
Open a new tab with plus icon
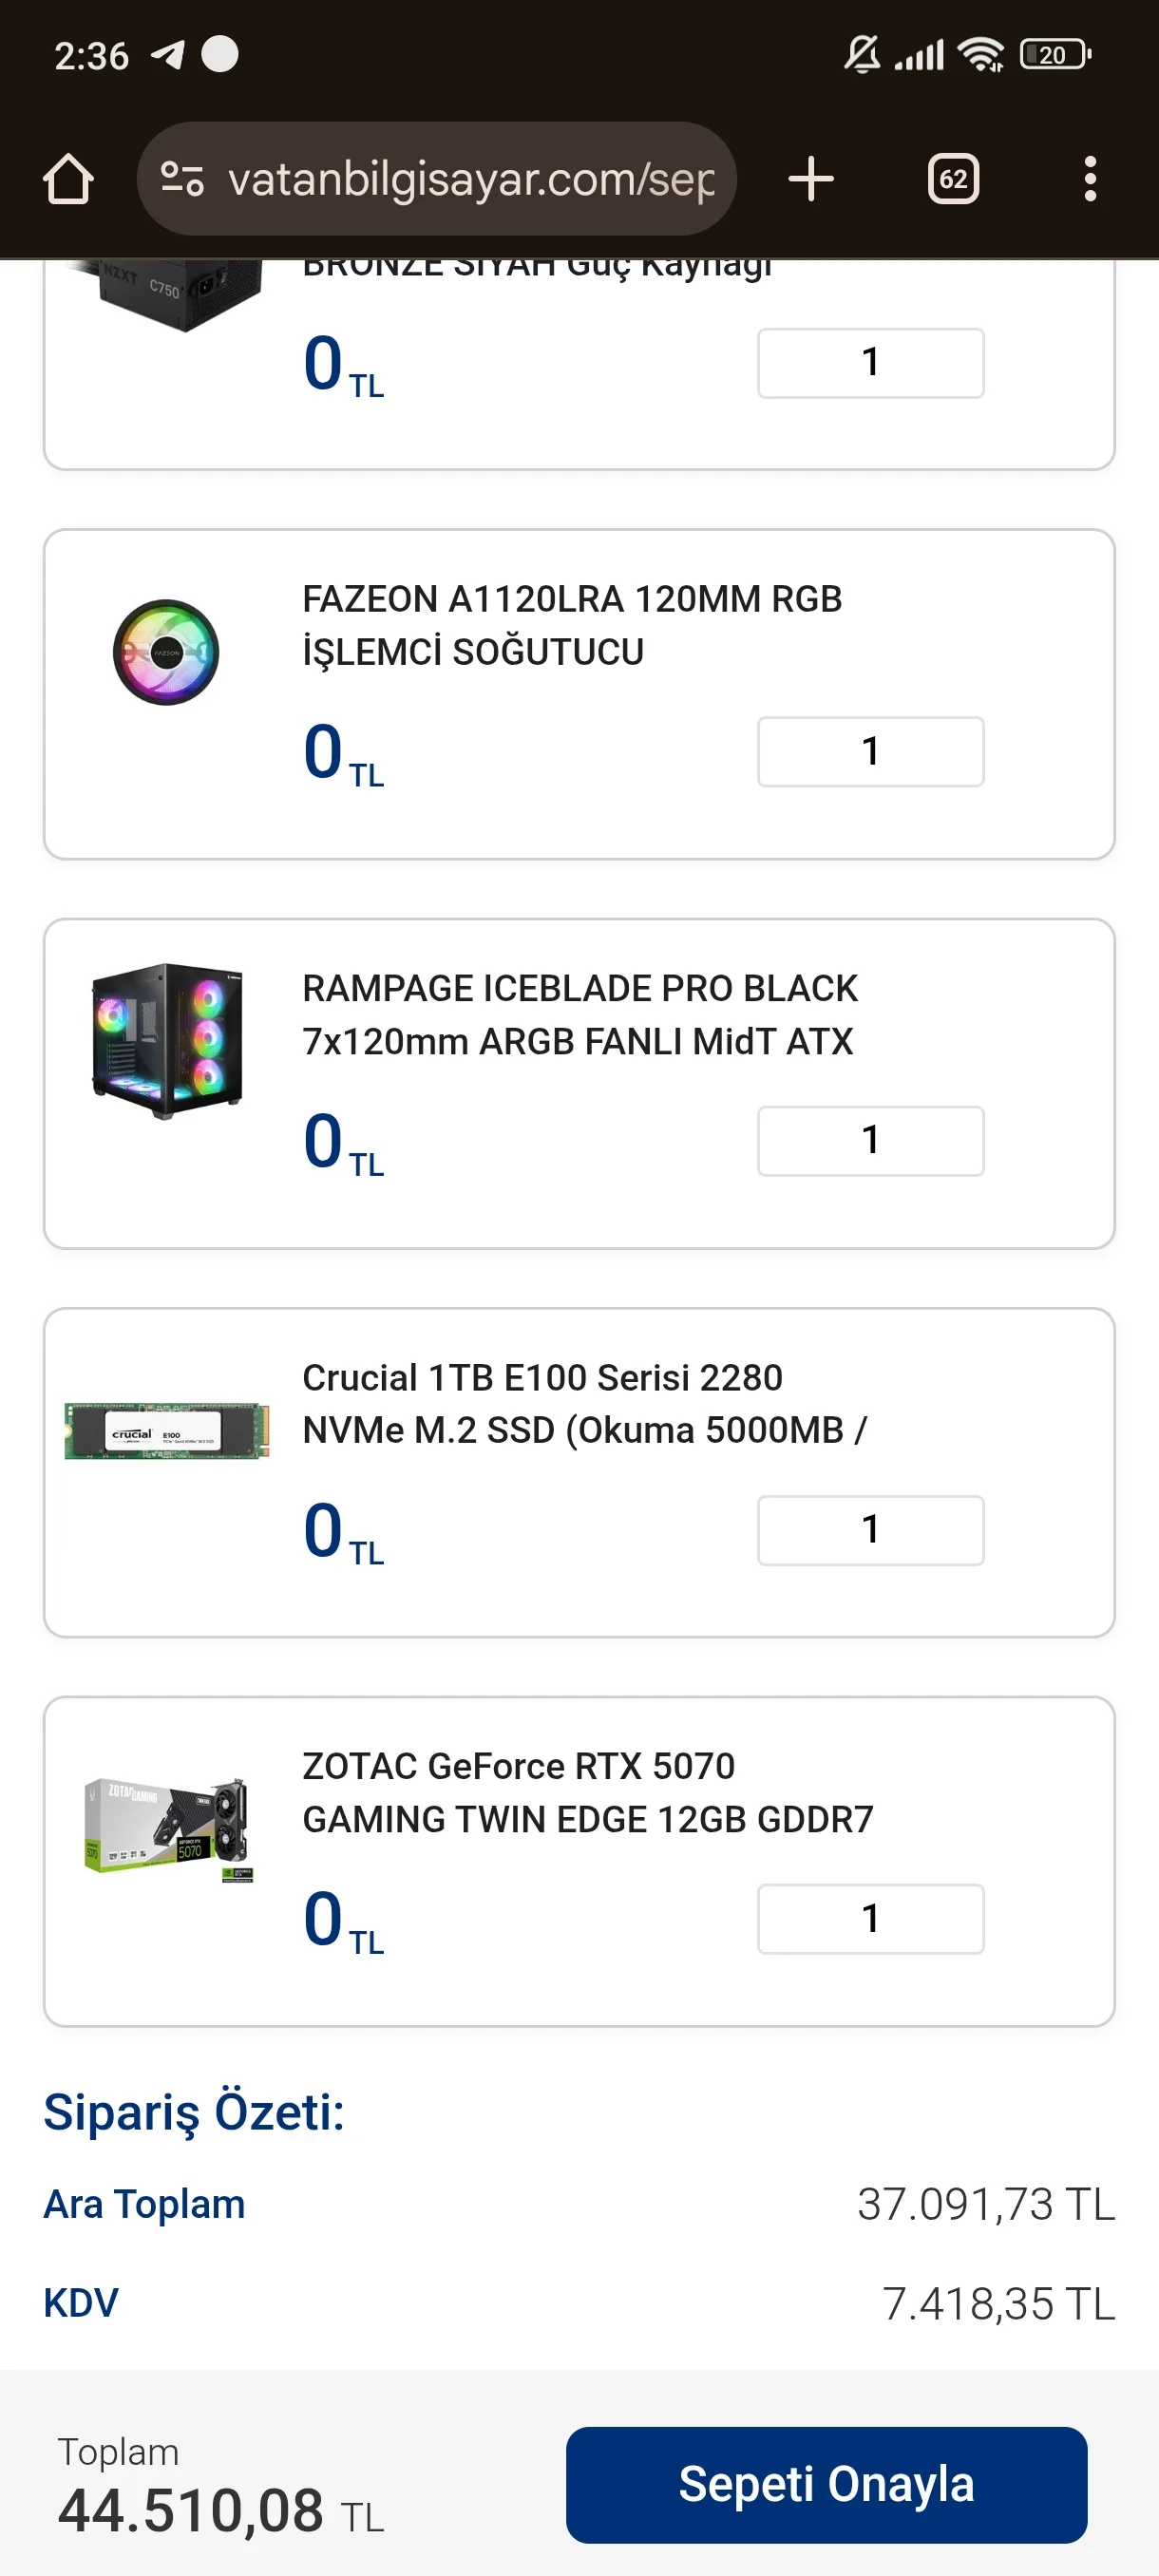pyautogui.click(x=810, y=180)
